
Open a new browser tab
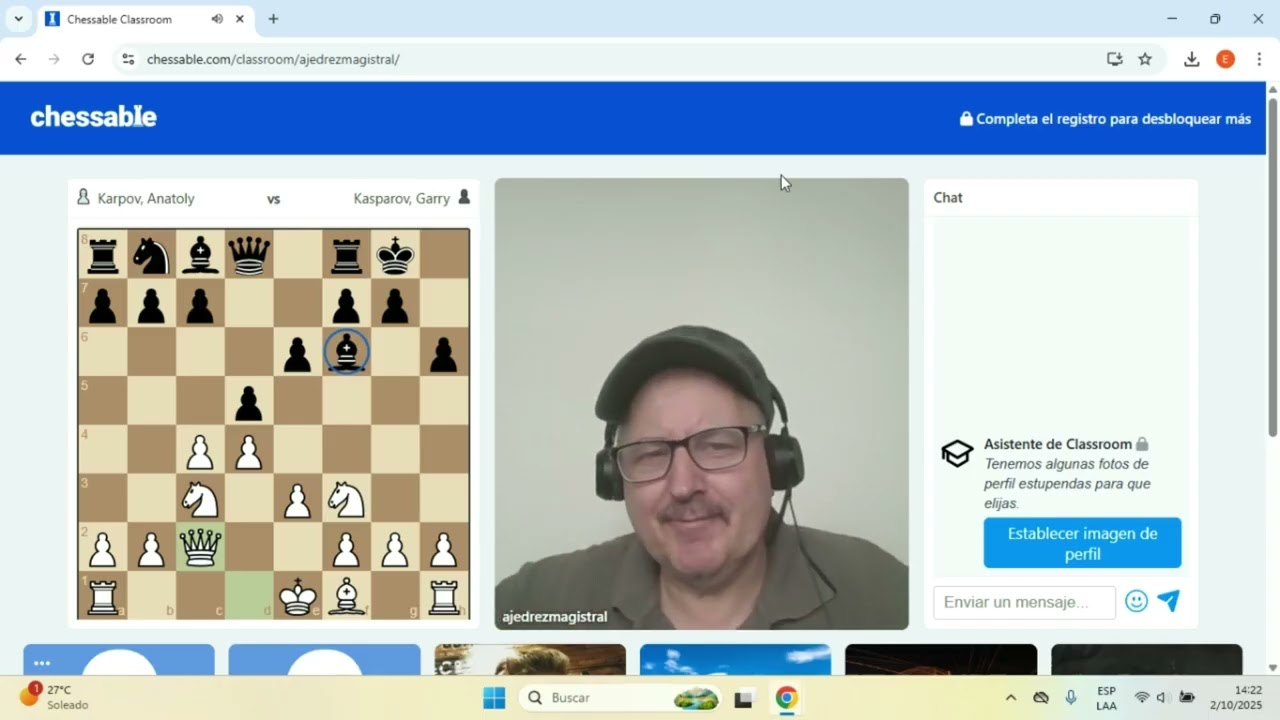pyautogui.click(x=273, y=19)
